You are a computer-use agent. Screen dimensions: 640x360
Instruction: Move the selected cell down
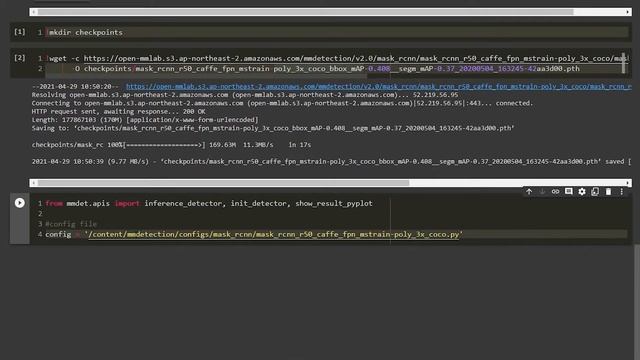(x=542, y=191)
